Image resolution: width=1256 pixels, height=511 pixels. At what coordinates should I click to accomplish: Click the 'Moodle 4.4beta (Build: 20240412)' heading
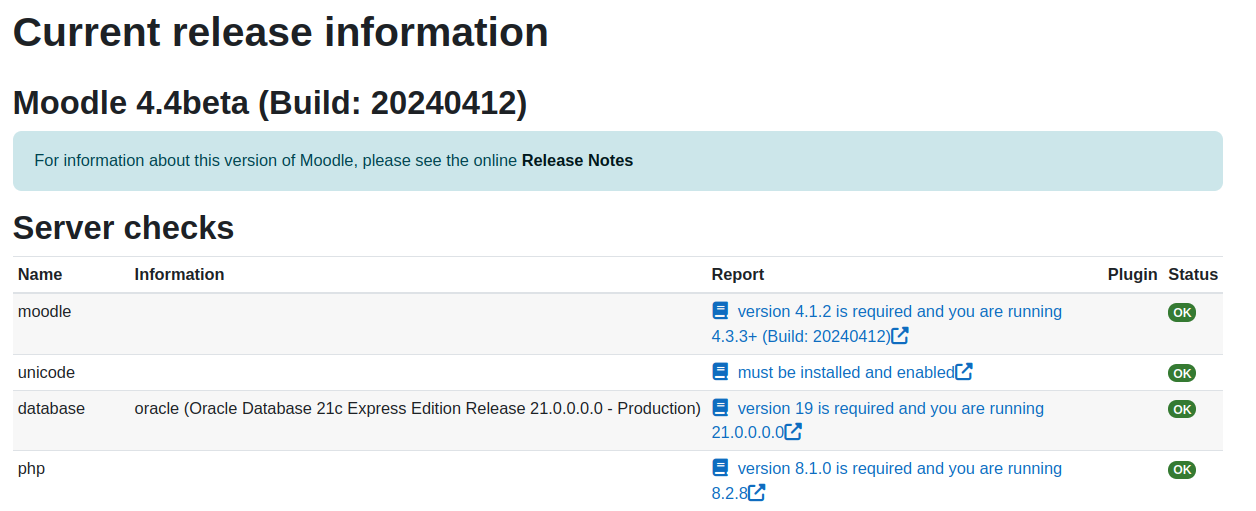[x=270, y=102]
